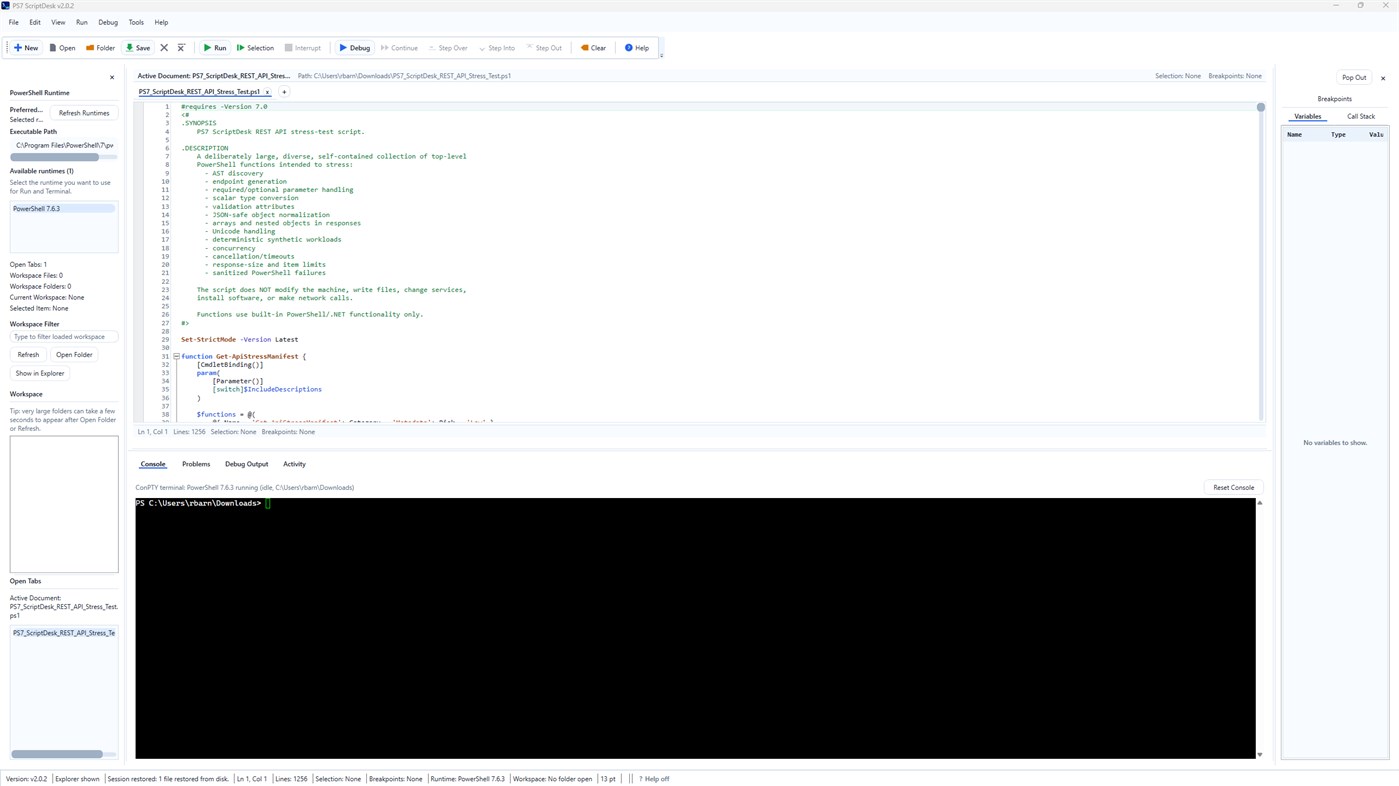Click 'Workspace: No folder open' status text

click(x=552, y=779)
